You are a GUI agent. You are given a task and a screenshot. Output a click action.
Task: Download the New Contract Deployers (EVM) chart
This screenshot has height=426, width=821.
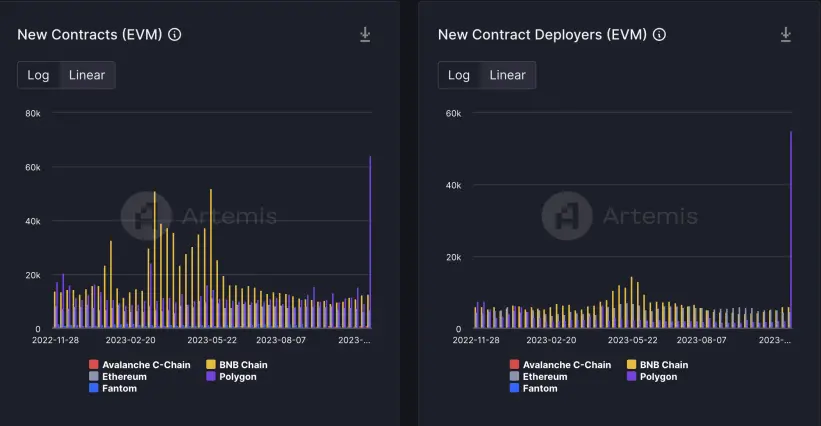point(785,35)
